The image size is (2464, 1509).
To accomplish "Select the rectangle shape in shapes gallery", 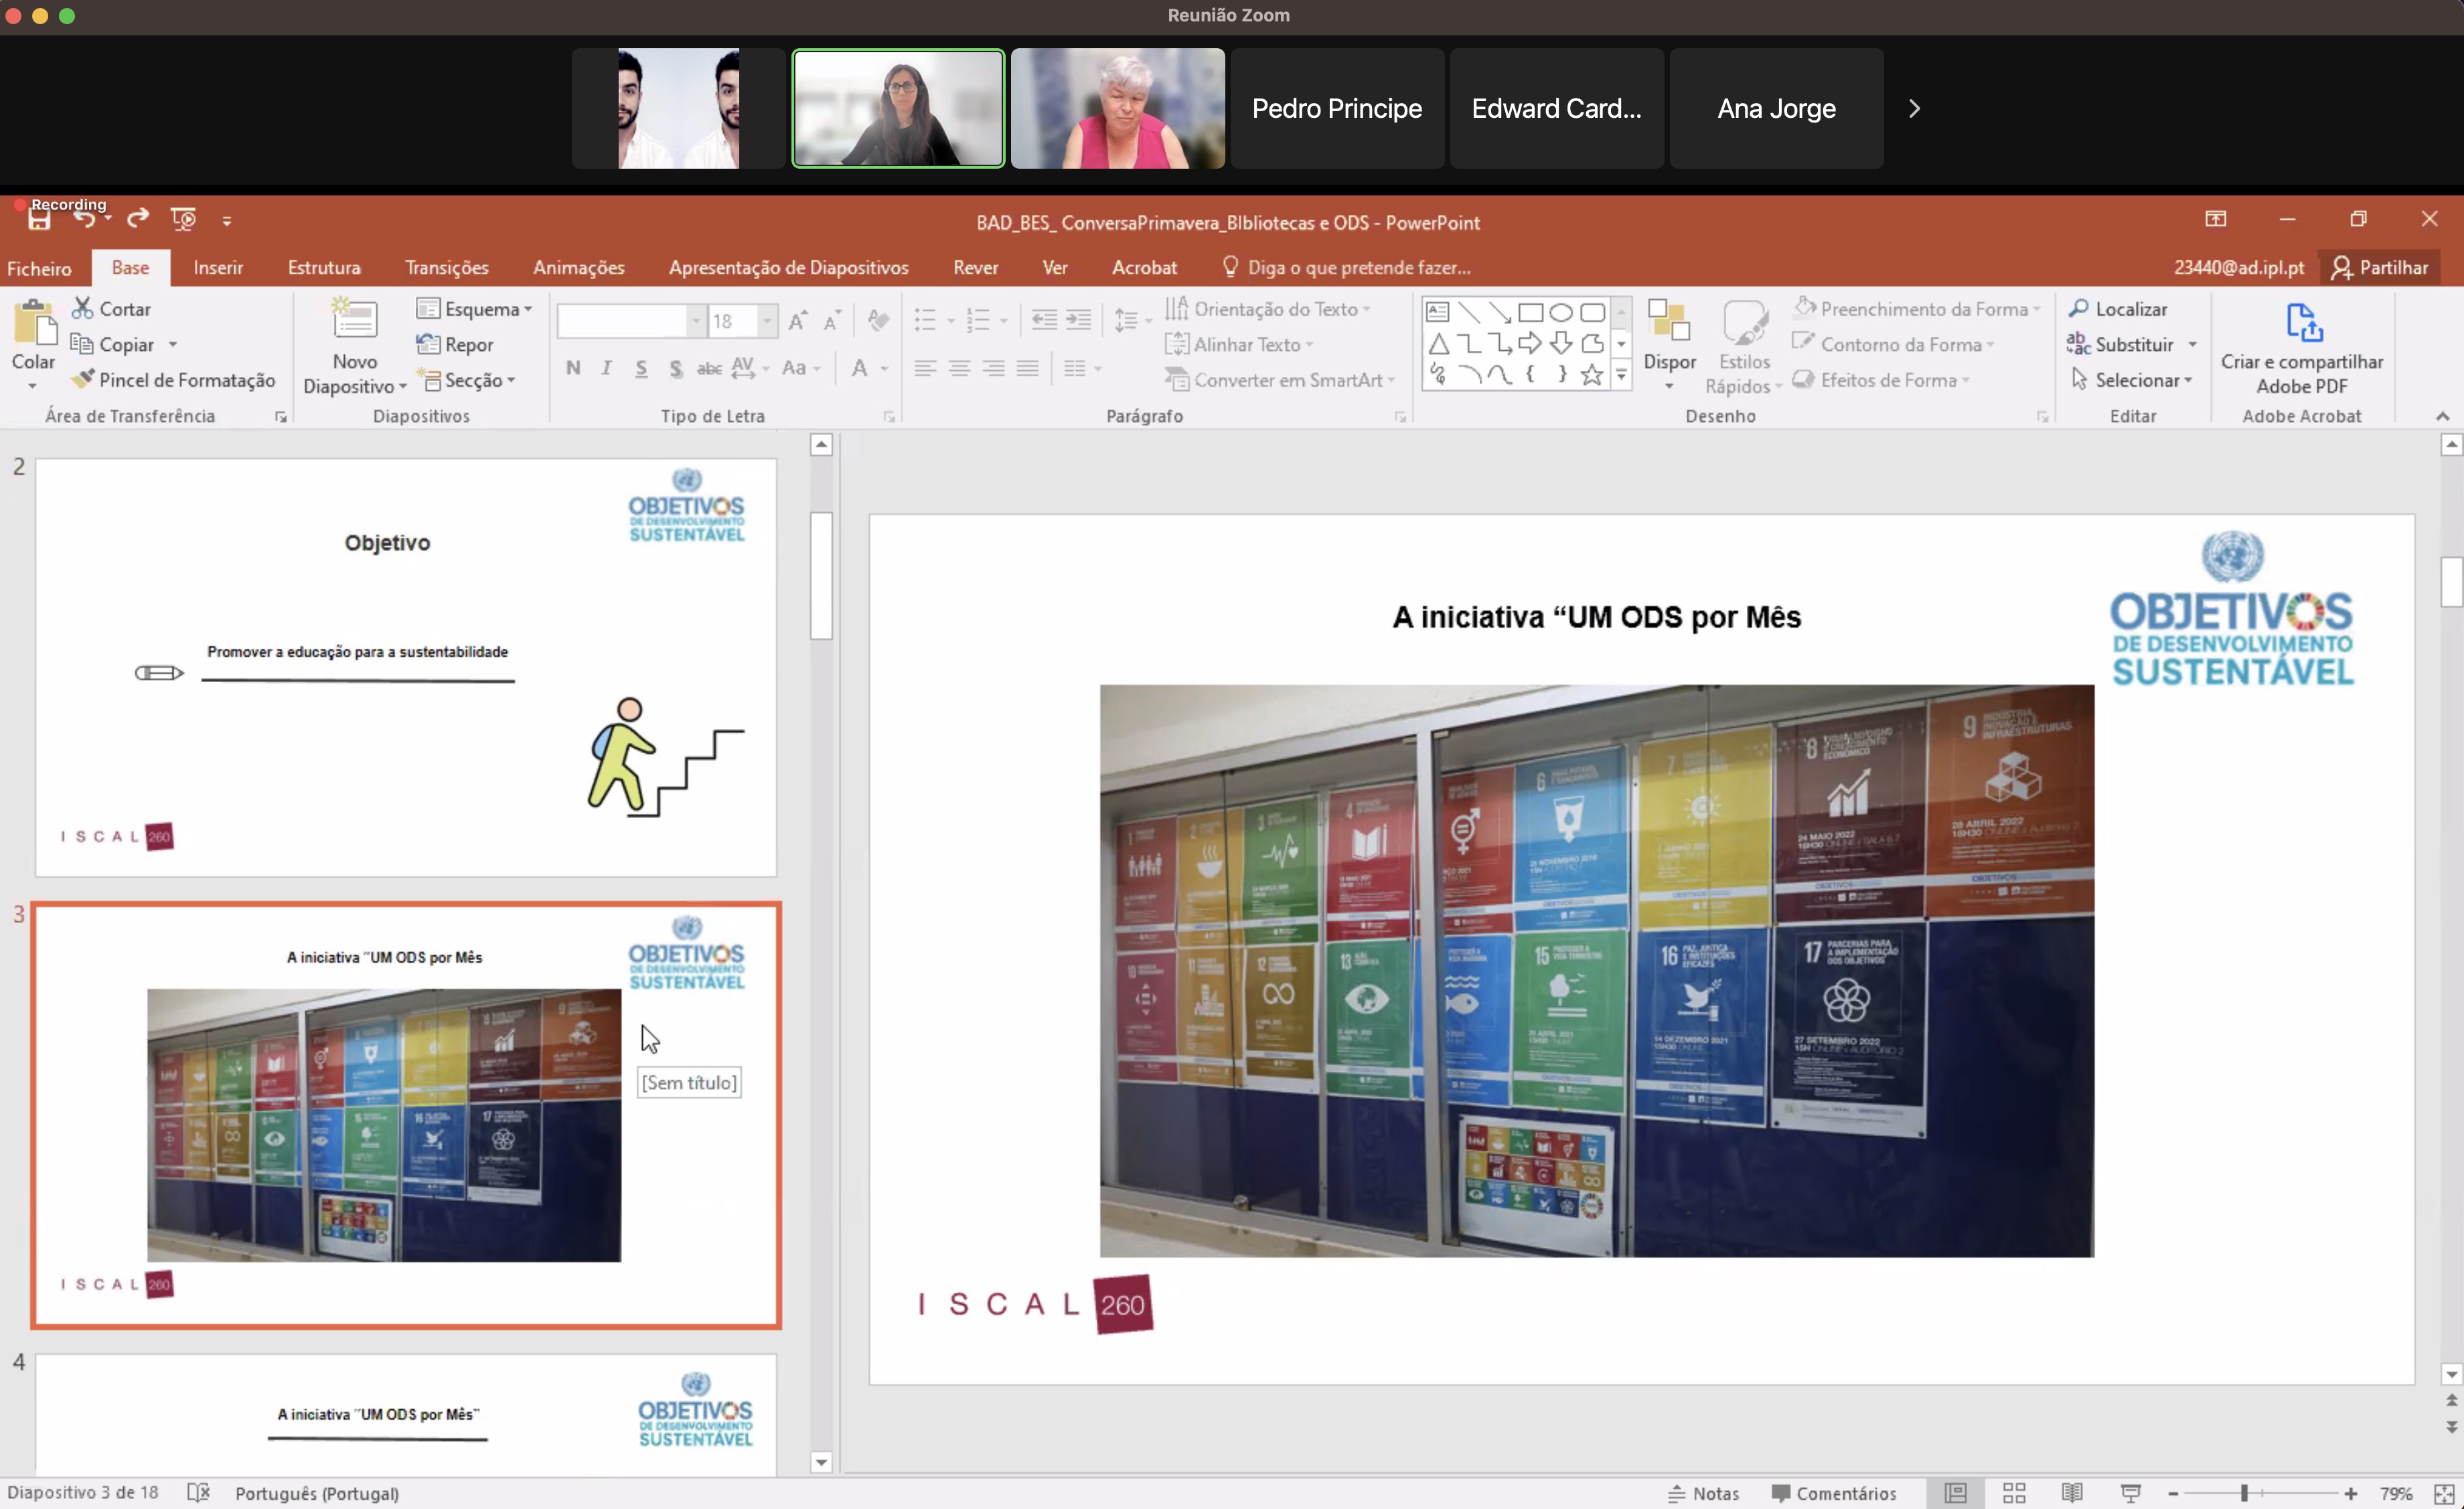I will [x=1530, y=312].
